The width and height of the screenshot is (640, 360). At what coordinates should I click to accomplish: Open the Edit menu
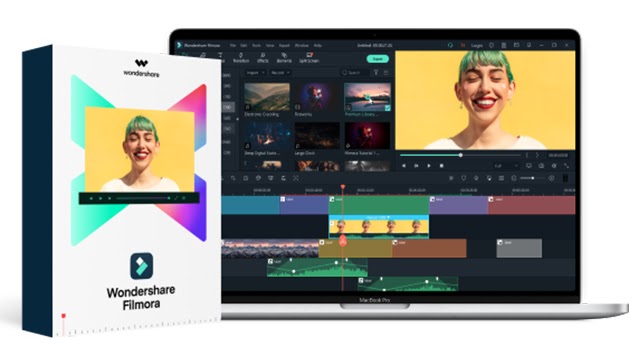244,45
